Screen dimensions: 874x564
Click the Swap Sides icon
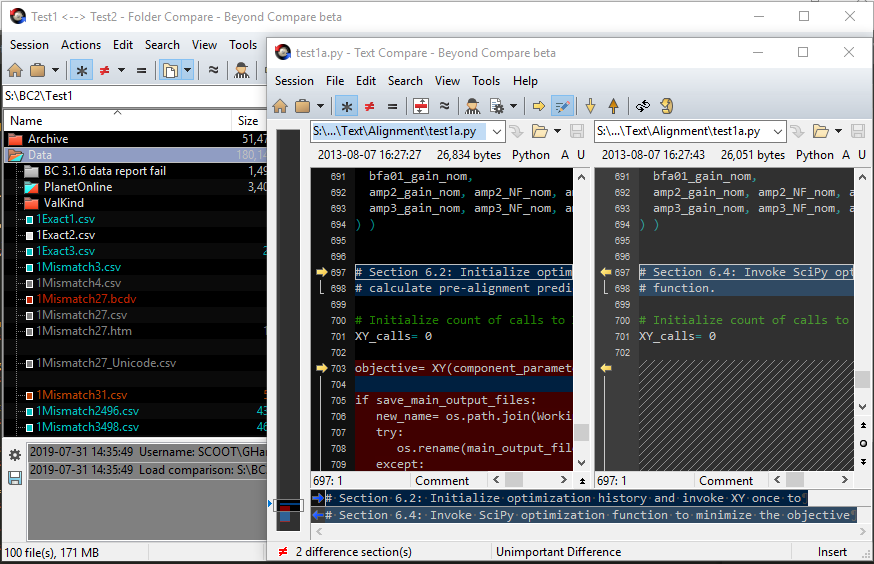[642, 106]
